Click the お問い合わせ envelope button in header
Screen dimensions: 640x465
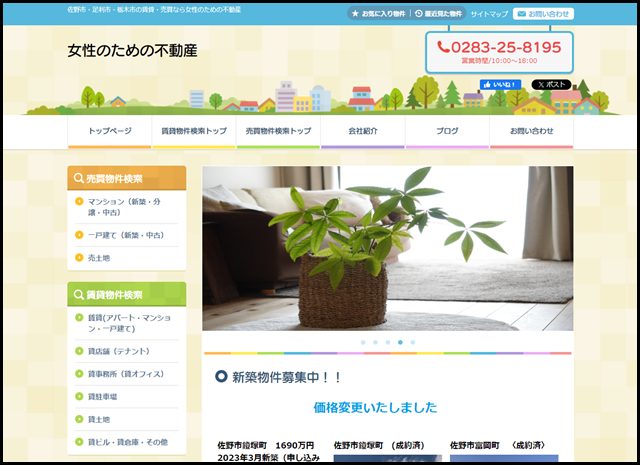tap(543, 14)
